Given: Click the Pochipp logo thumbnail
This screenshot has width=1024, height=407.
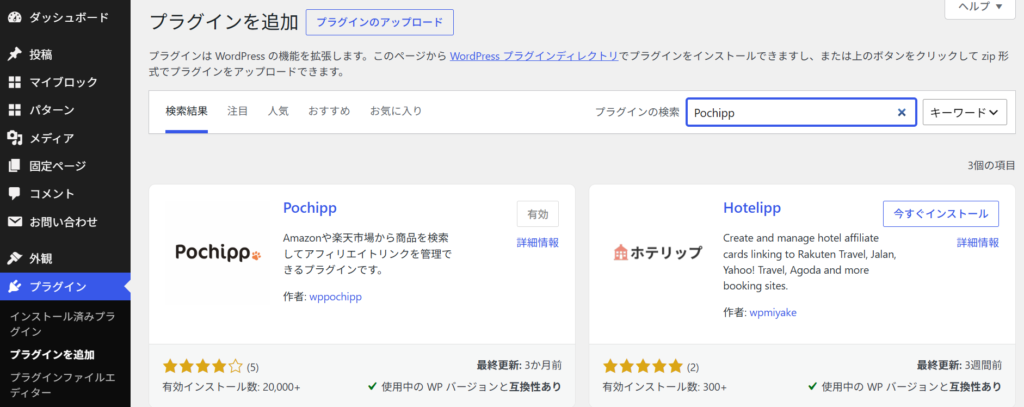Looking at the screenshot, I should pos(217,252).
